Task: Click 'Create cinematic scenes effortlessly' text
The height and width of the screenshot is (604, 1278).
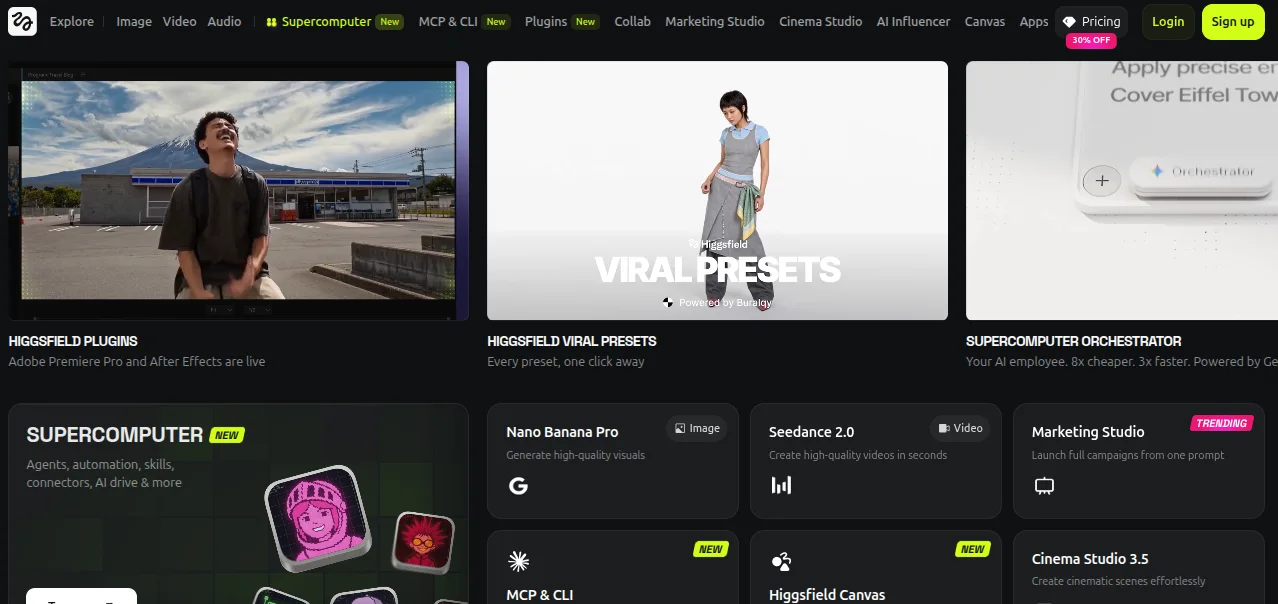Action: (x=1119, y=581)
